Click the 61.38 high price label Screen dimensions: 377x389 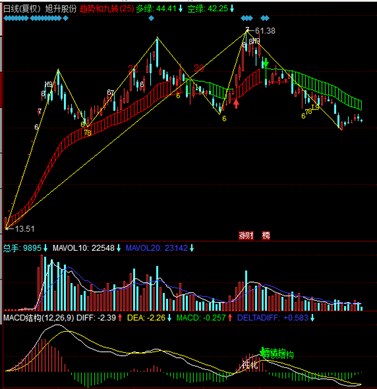(266, 31)
